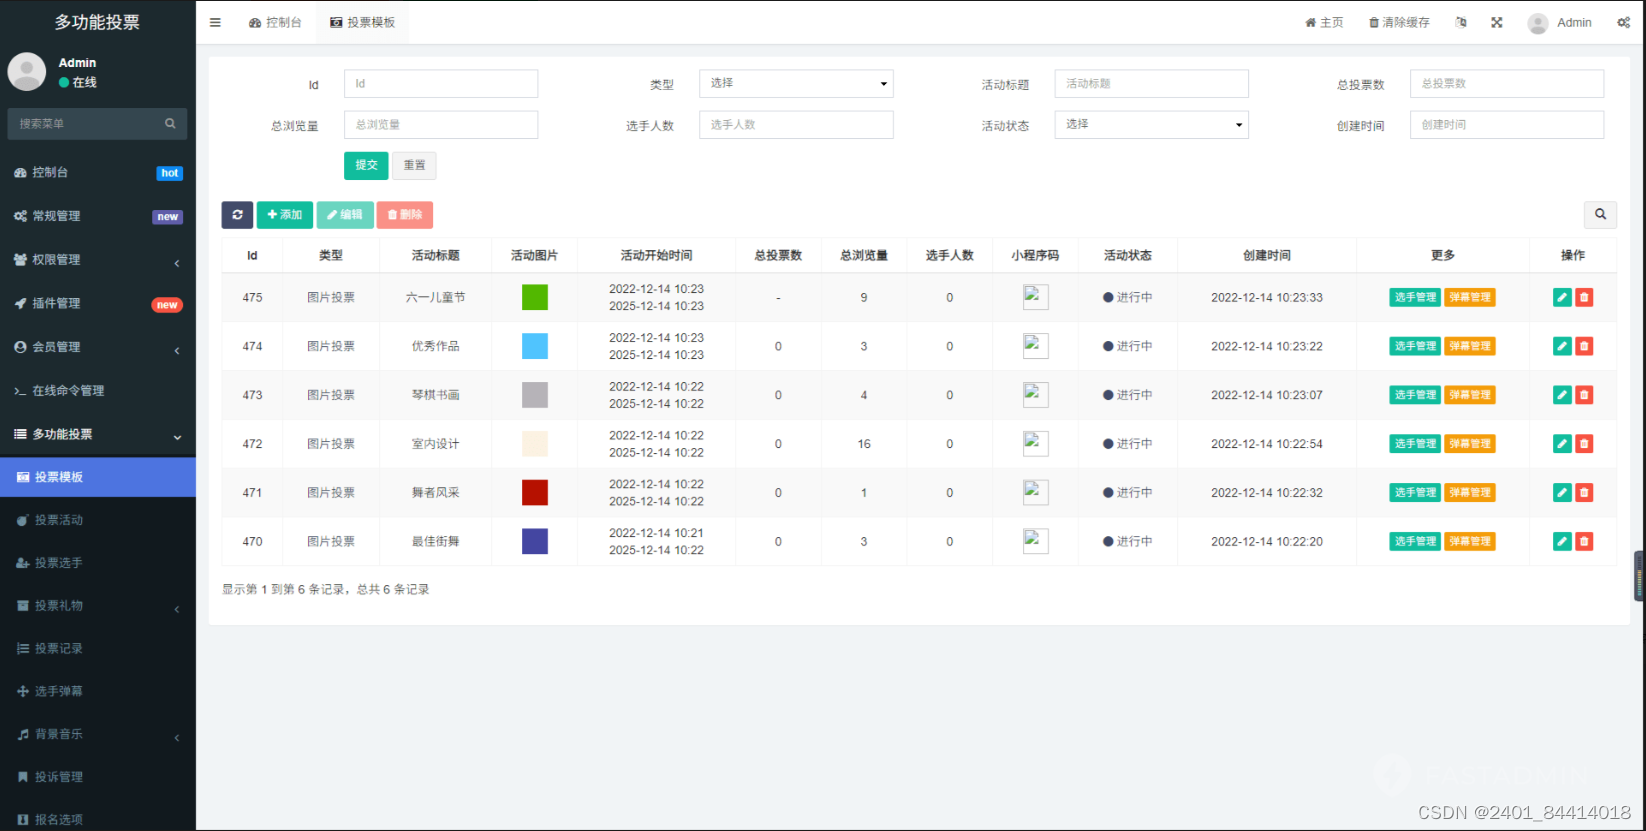Click the red delete icon for row 473
Screen dimensions: 1646x831
pos(1584,395)
